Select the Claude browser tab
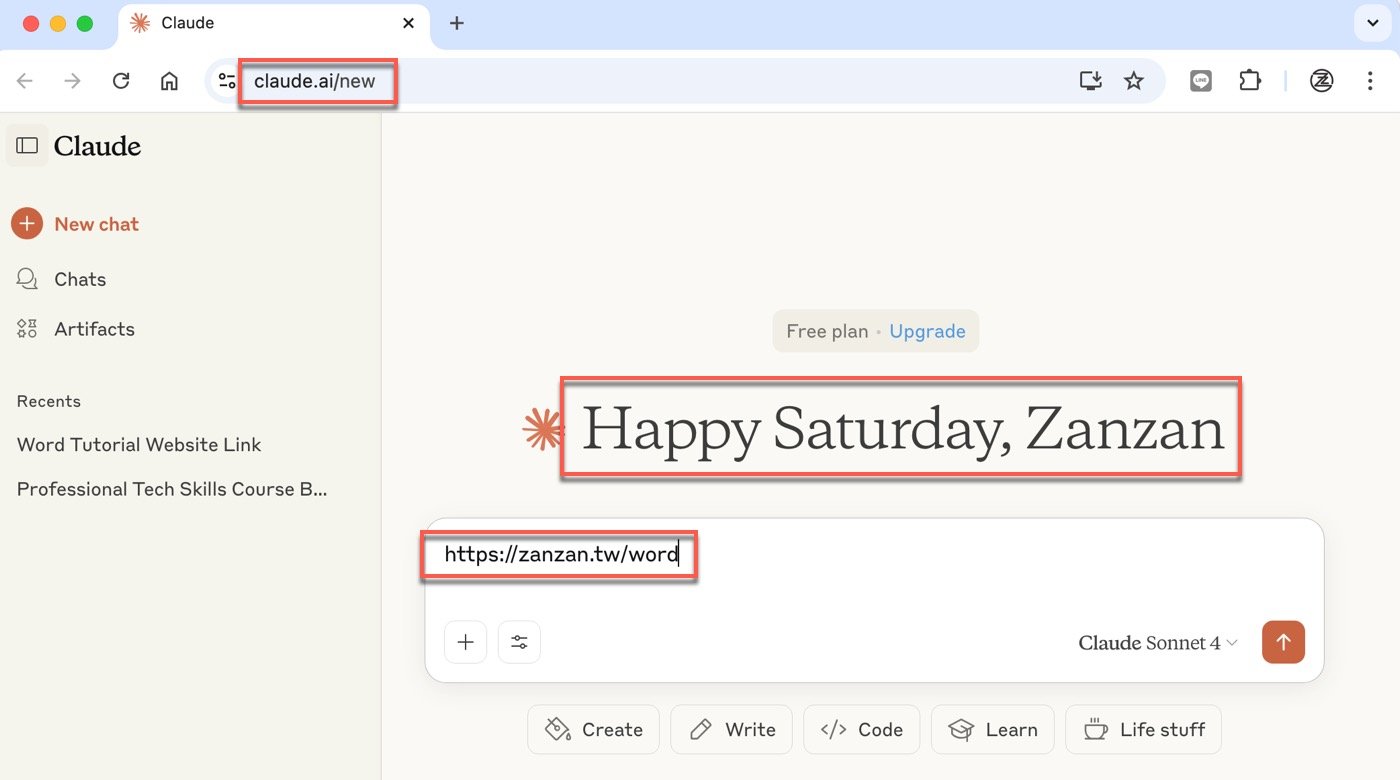This screenshot has height=780, width=1400. 274,24
